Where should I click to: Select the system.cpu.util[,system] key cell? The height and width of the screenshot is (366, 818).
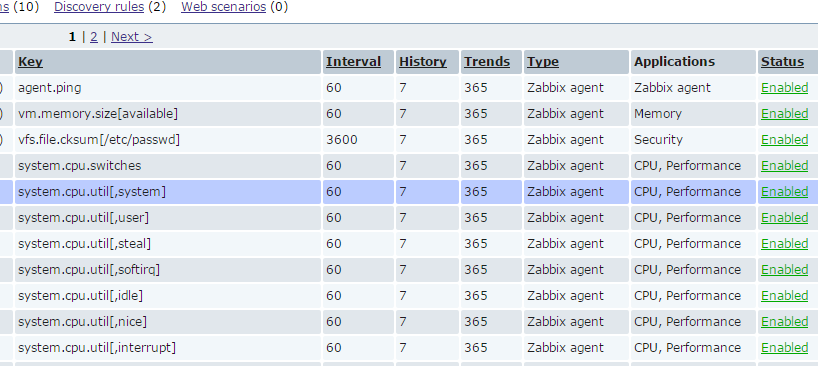pos(168,192)
